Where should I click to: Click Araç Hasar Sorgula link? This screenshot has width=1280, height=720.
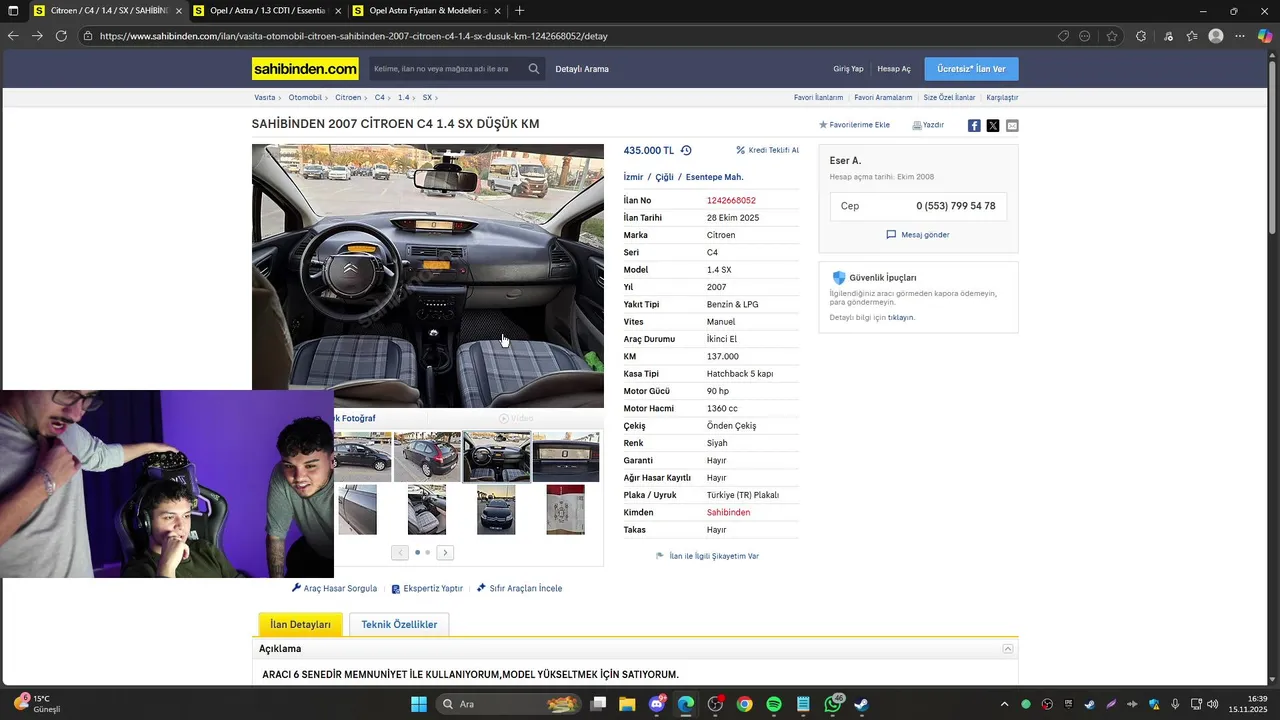(334, 588)
